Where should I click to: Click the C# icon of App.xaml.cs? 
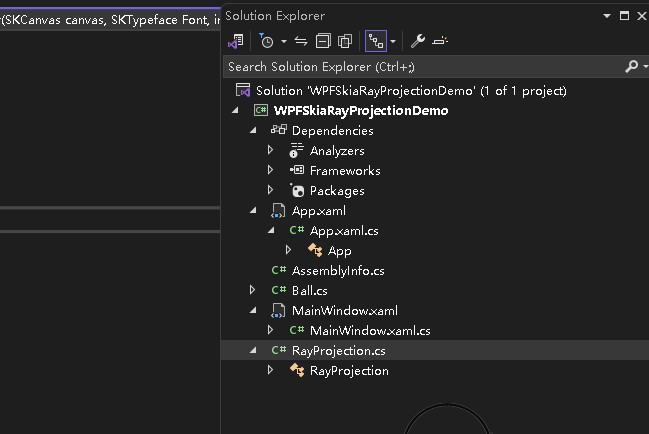(297, 230)
